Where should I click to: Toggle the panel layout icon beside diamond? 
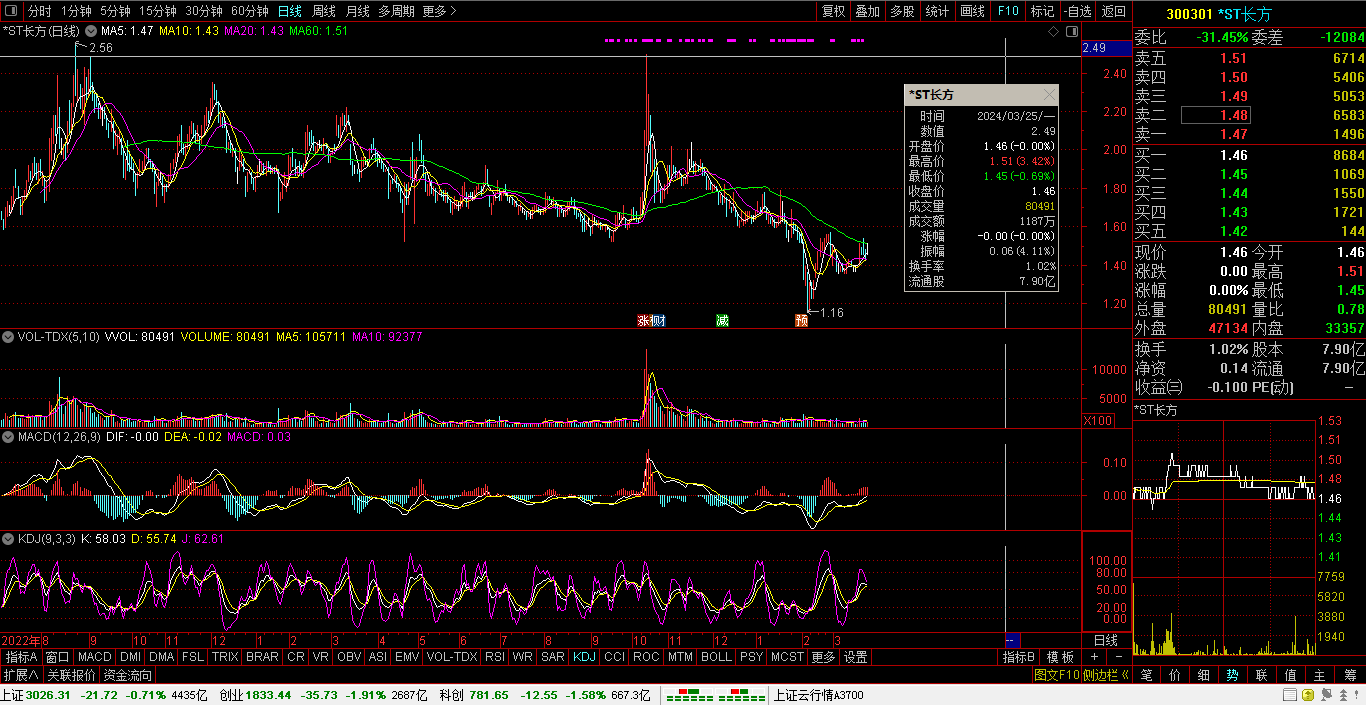pos(1071,32)
